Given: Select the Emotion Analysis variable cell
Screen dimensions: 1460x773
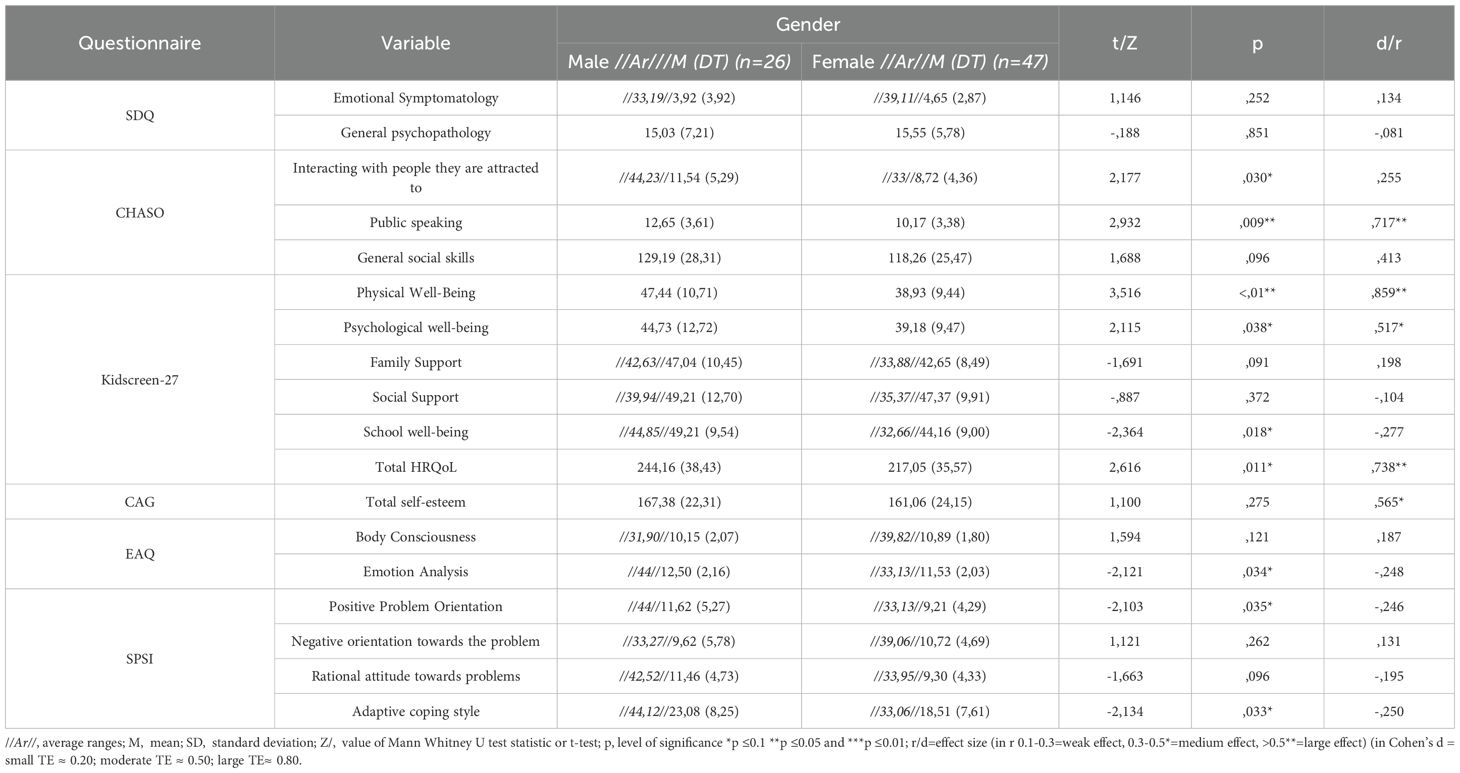Looking at the screenshot, I should coord(415,571).
